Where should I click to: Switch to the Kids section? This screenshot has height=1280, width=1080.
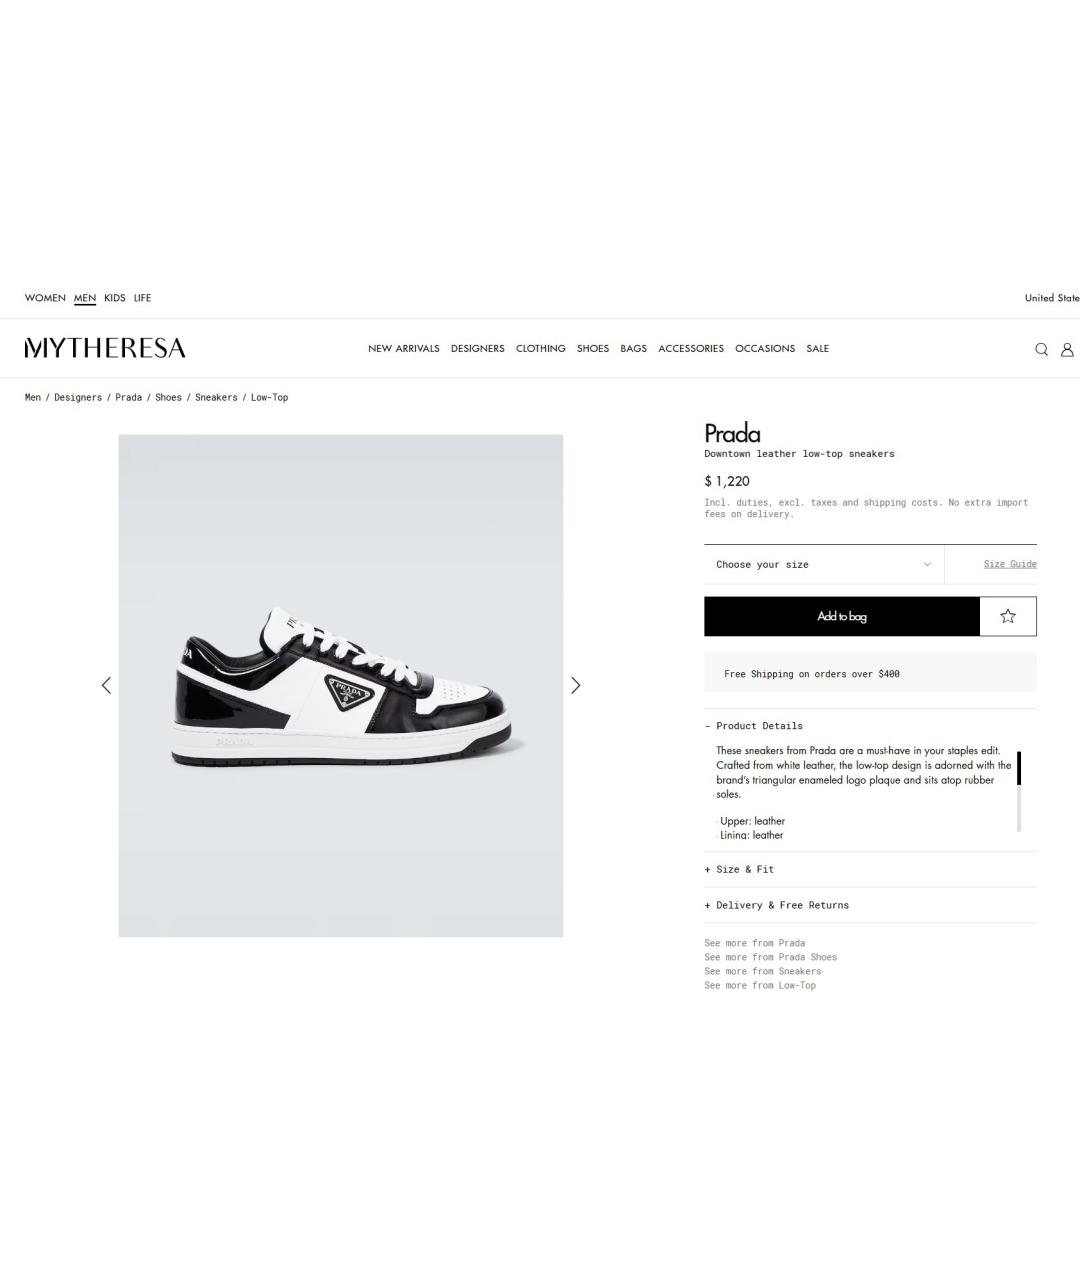[115, 298]
